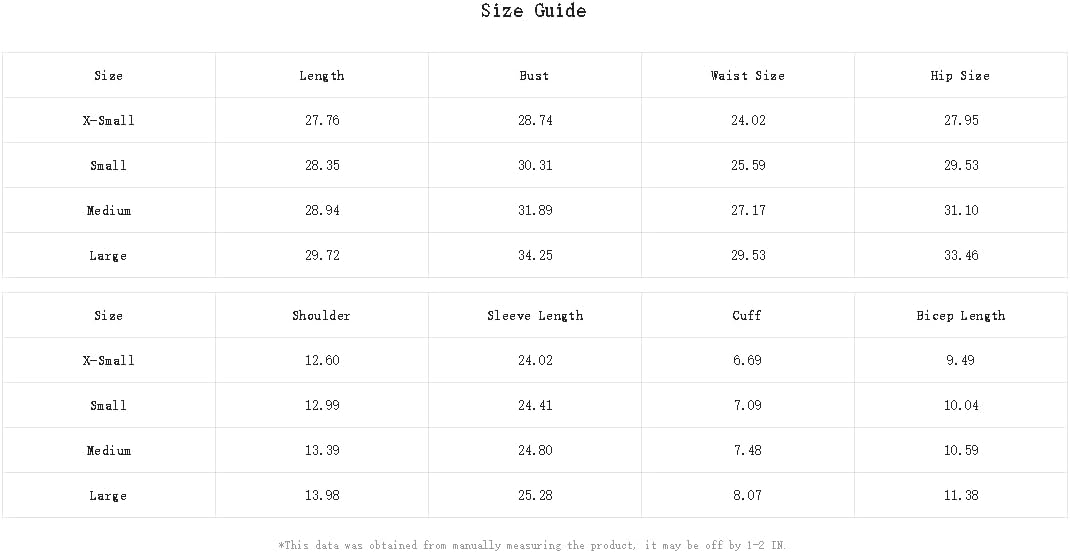Click the Waist Size header
This screenshot has height=553, width=1070.
[x=748, y=76]
